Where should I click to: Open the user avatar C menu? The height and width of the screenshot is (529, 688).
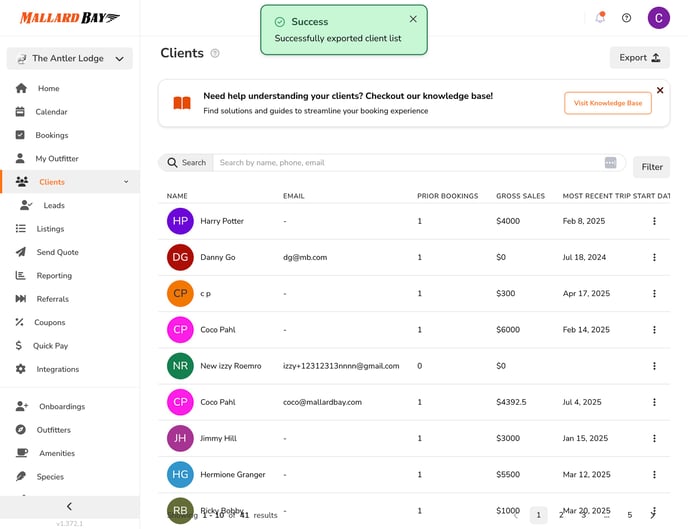coord(659,18)
